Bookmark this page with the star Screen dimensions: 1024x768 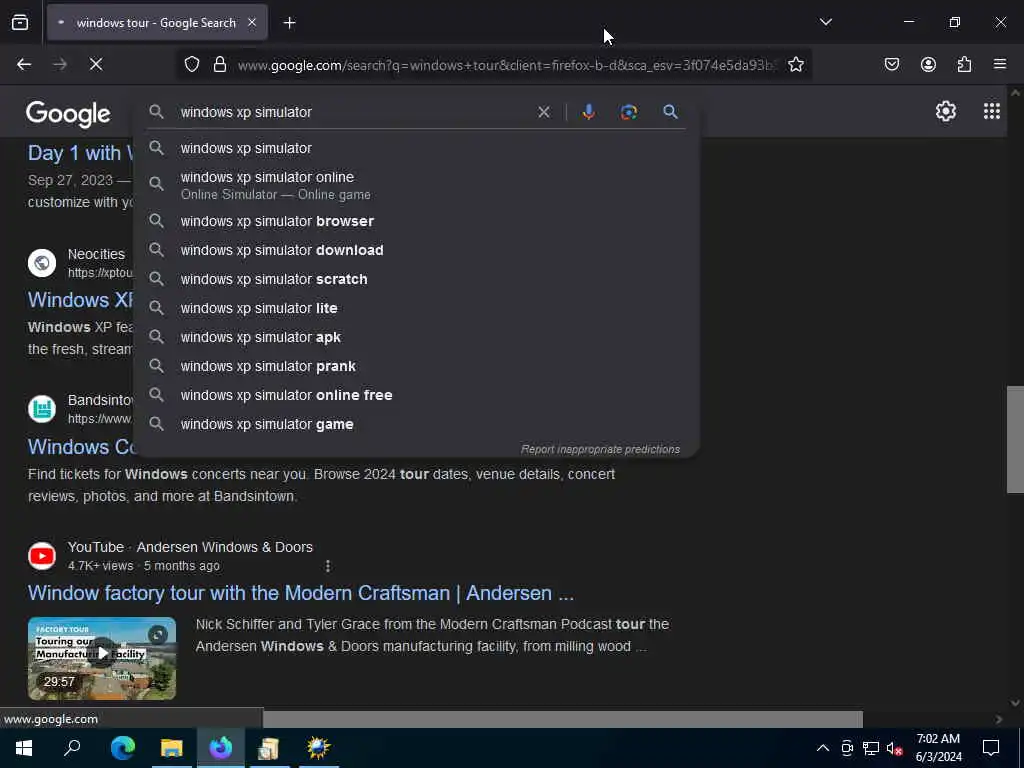click(795, 65)
